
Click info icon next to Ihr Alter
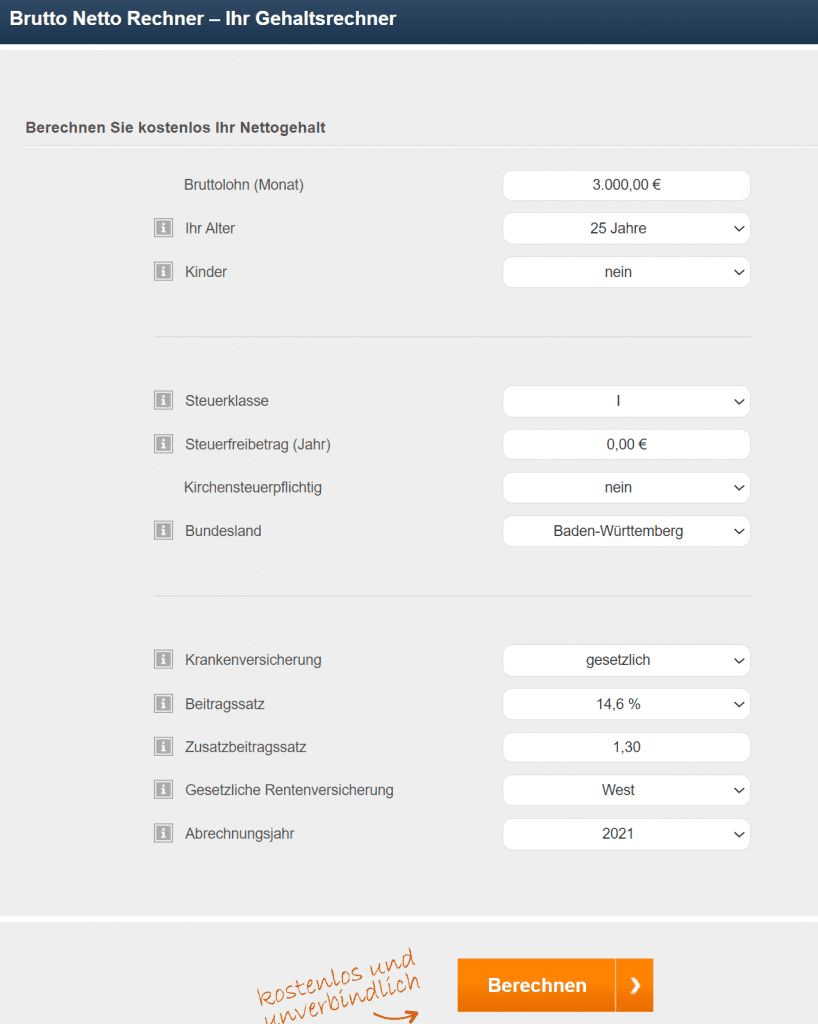pyautogui.click(x=163, y=228)
